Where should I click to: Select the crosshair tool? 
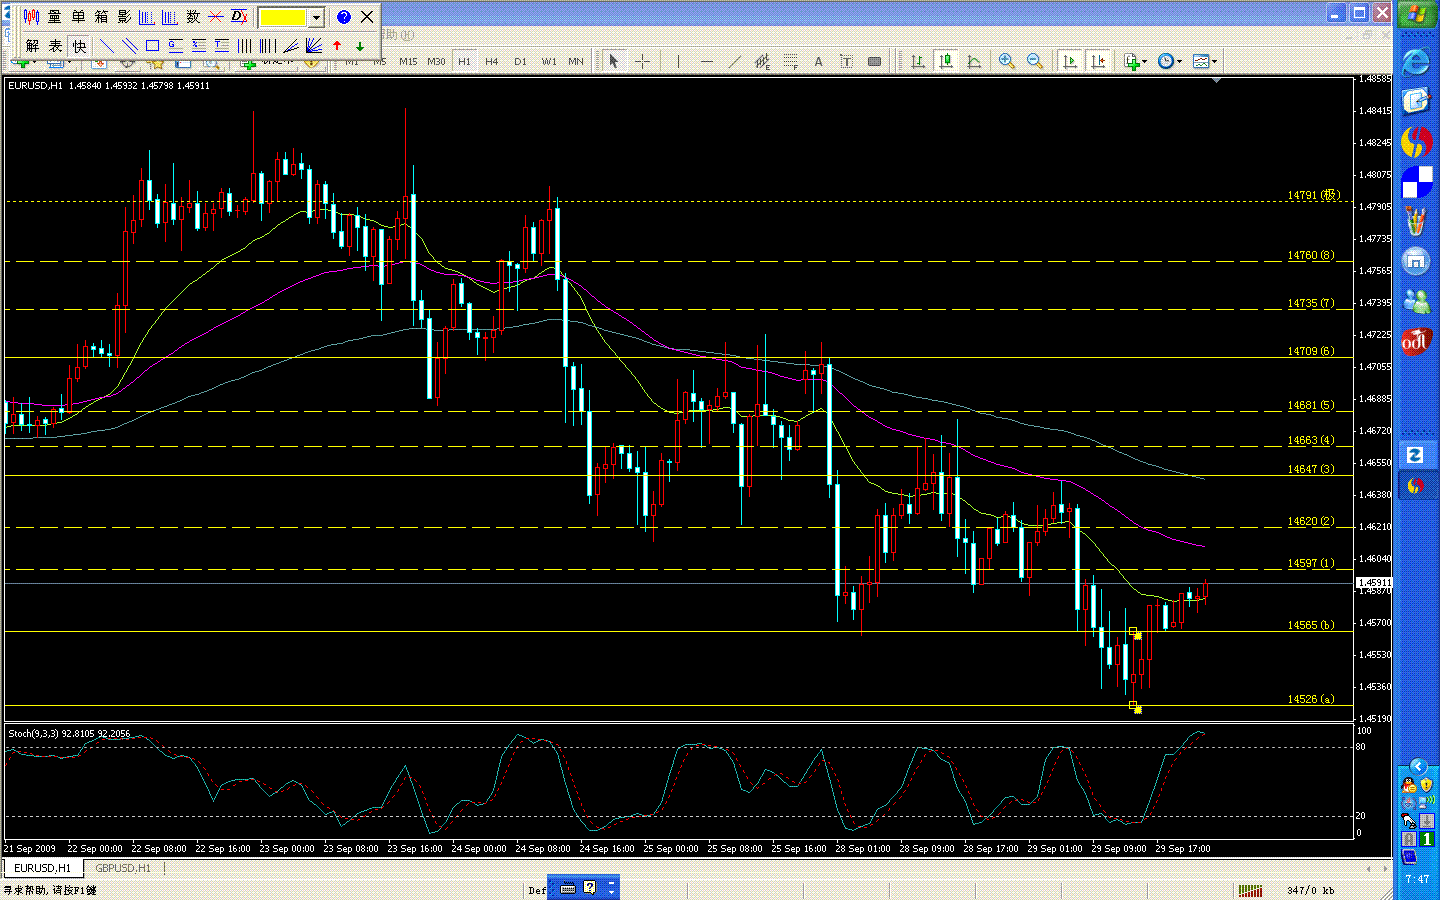pyautogui.click(x=642, y=62)
